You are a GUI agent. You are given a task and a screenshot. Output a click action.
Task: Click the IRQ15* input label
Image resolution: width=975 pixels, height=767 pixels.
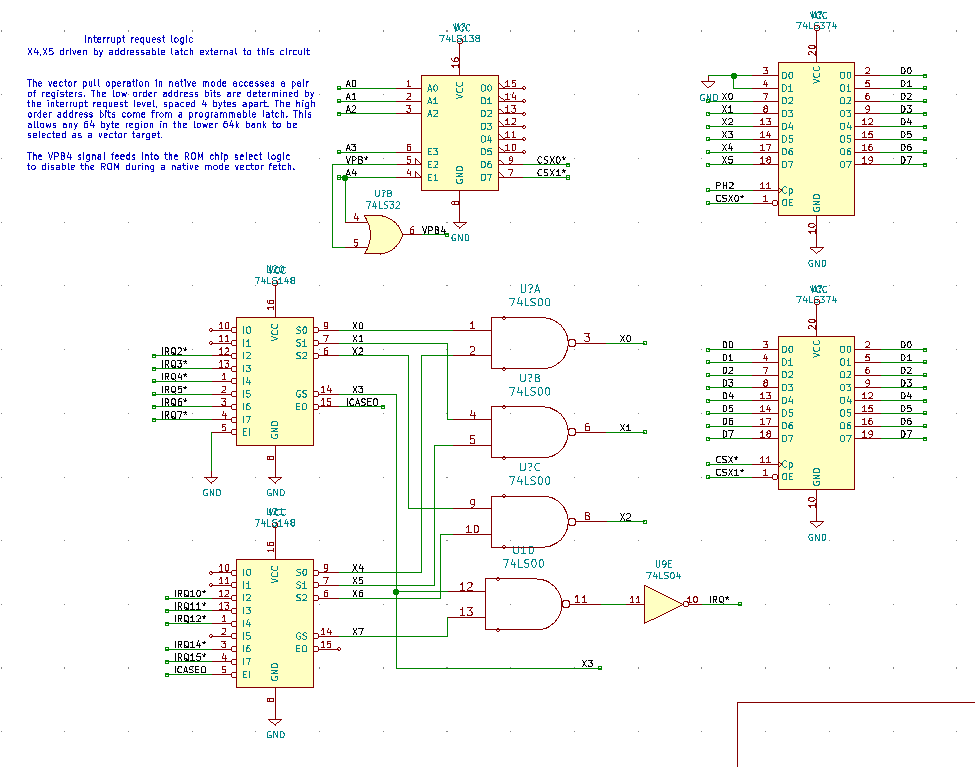[x=190, y=657]
